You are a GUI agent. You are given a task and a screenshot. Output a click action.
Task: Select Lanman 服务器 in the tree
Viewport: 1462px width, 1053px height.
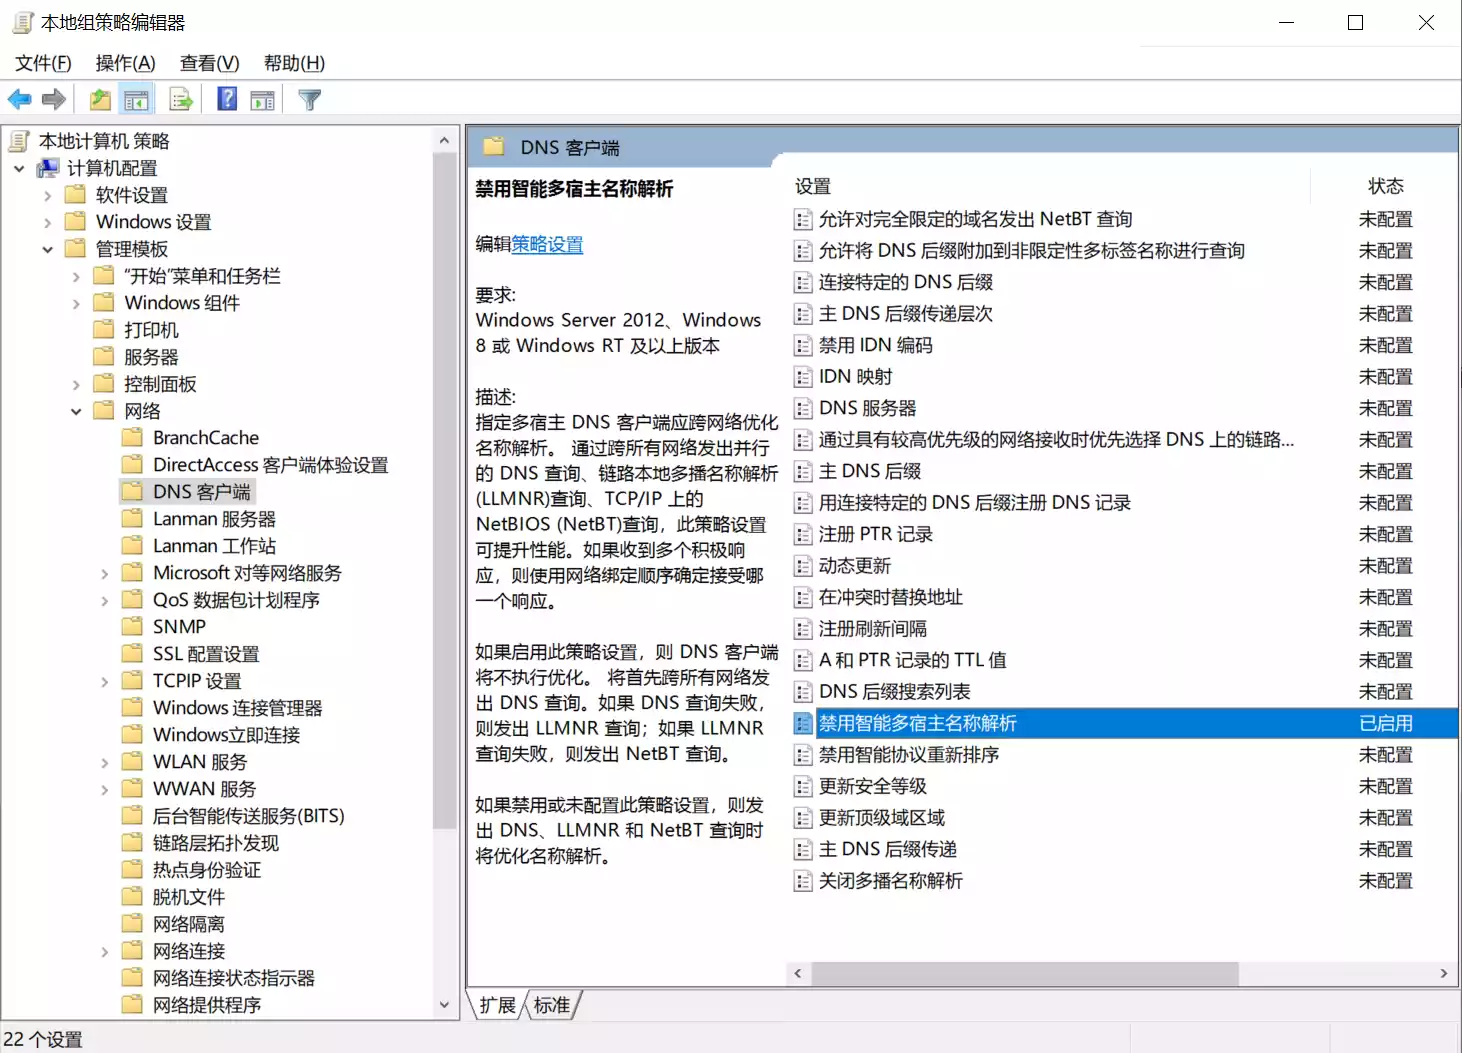[x=214, y=519]
